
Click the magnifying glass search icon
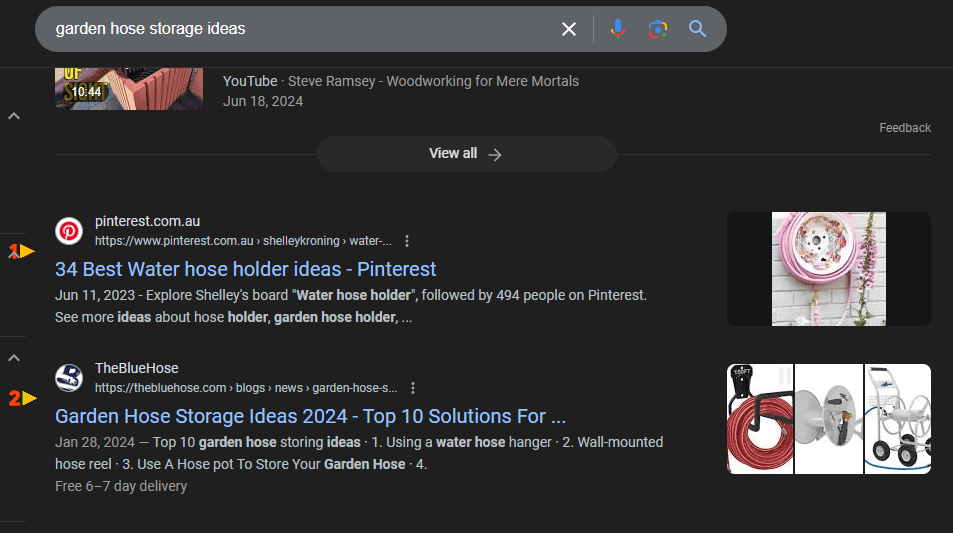tap(697, 29)
